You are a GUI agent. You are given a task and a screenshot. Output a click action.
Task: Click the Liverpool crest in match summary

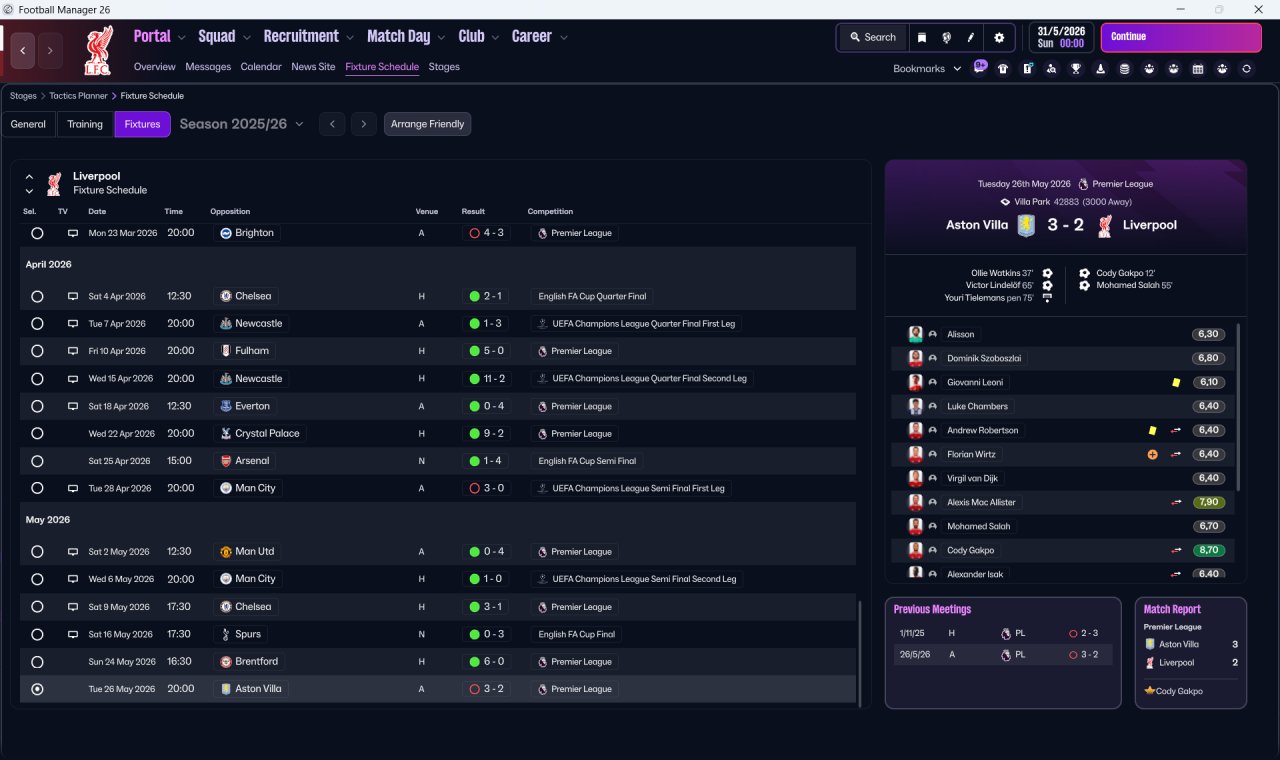[1105, 225]
